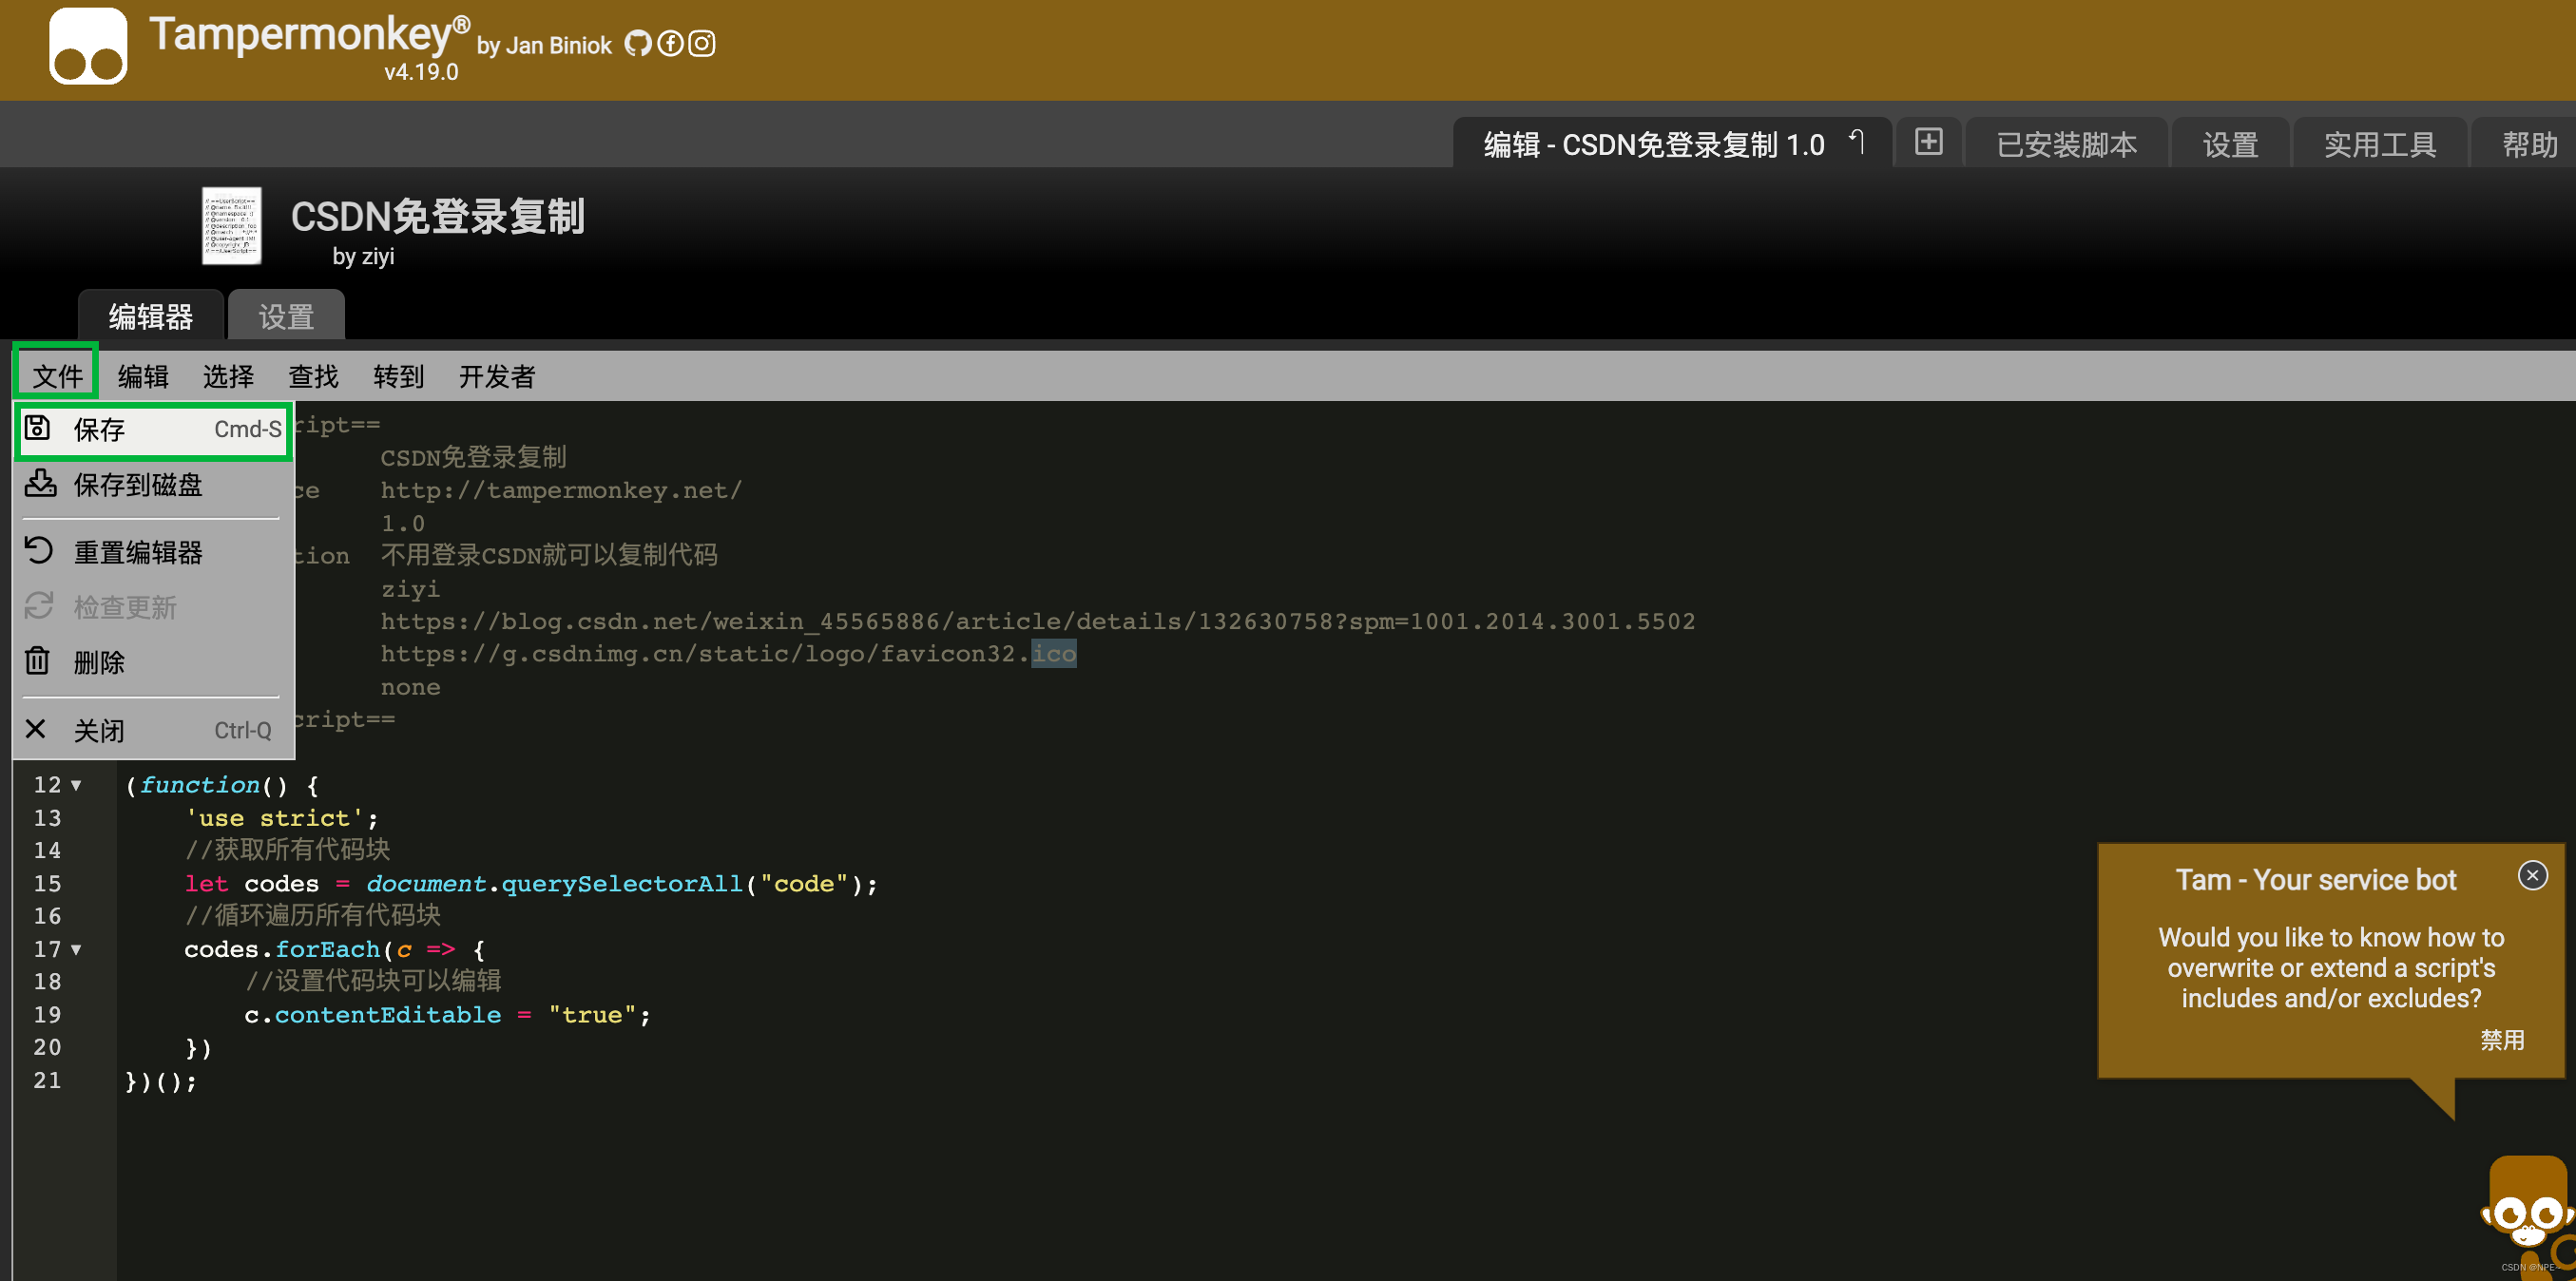The width and height of the screenshot is (2576, 1281).
Task: Click the by Jan Biniok link
Action: 544,46
